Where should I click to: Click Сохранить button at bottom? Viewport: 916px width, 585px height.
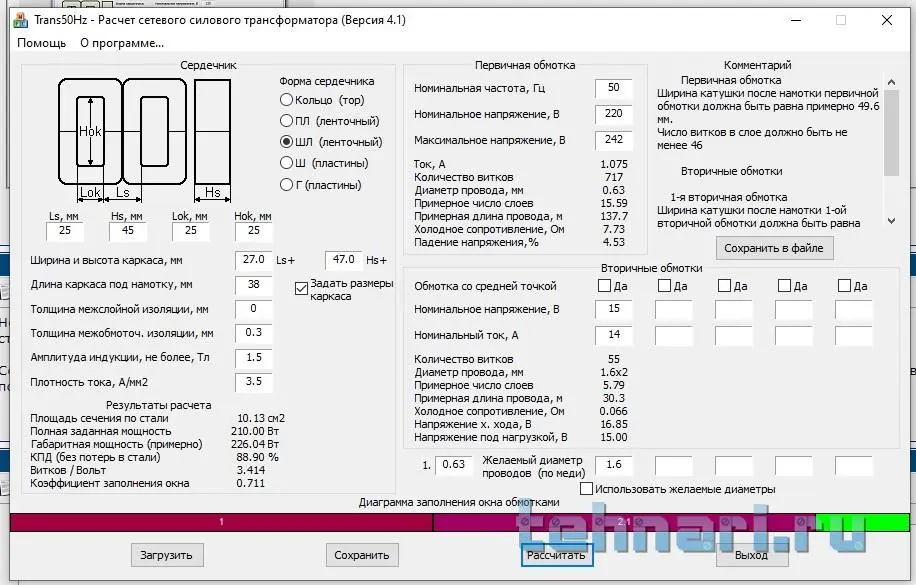pos(362,555)
